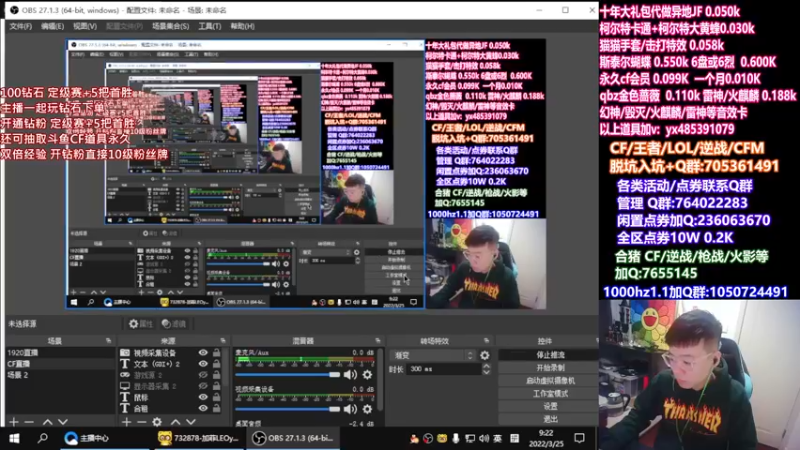Mute the 视频采集设备 mixer speaker icon
The height and width of the screenshot is (450, 800).
click(x=350, y=409)
